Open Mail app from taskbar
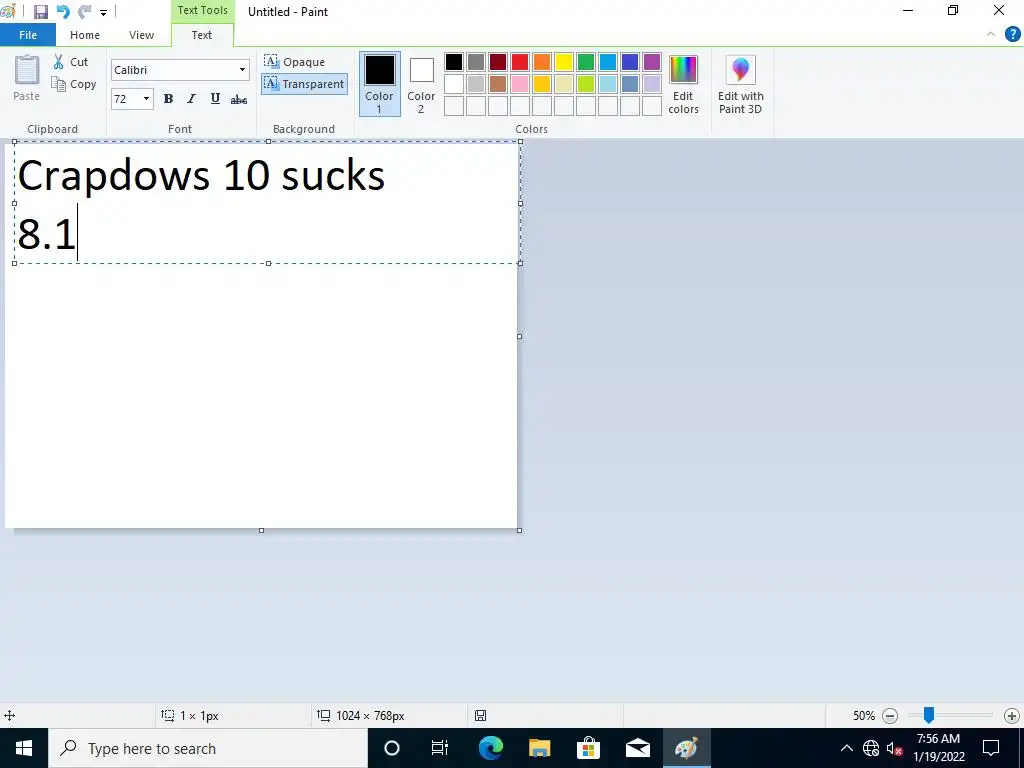The height and width of the screenshot is (768, 1024). [x=637, y=748]
